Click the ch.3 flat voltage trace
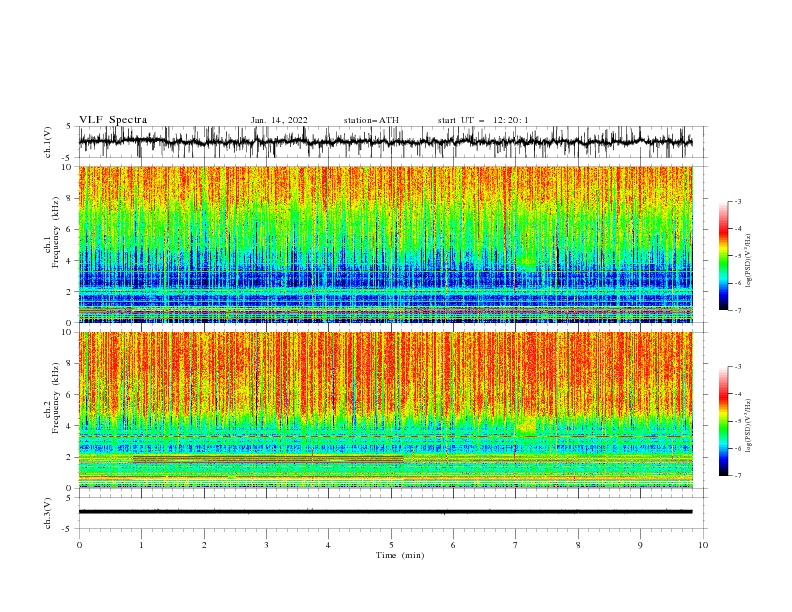Image resolution: width=792 pixels, height=612 pixels. [x=385, y=512]
